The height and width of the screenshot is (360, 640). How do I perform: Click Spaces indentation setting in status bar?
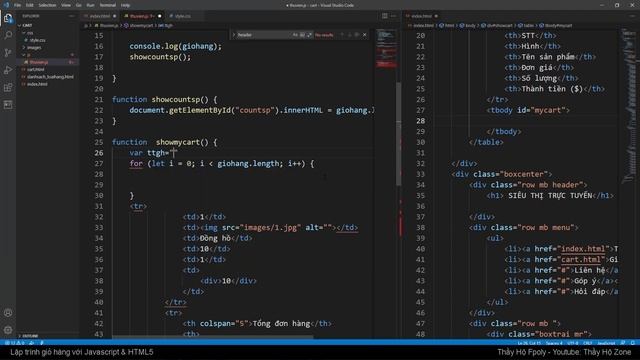554,343
